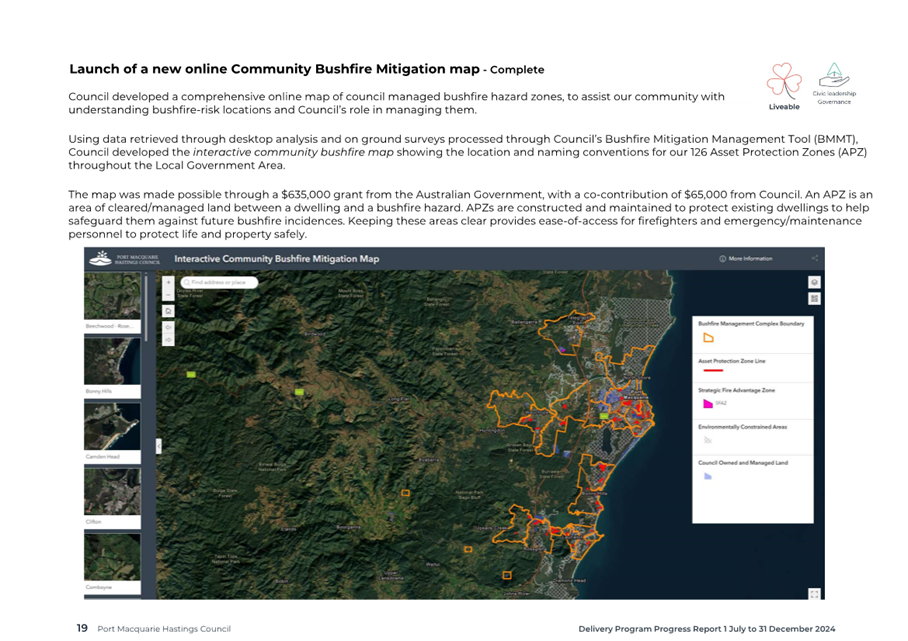Click 'Asset Protection Zone Line' legend label
This screenshot has height=641, width=908.
[732, 361]
